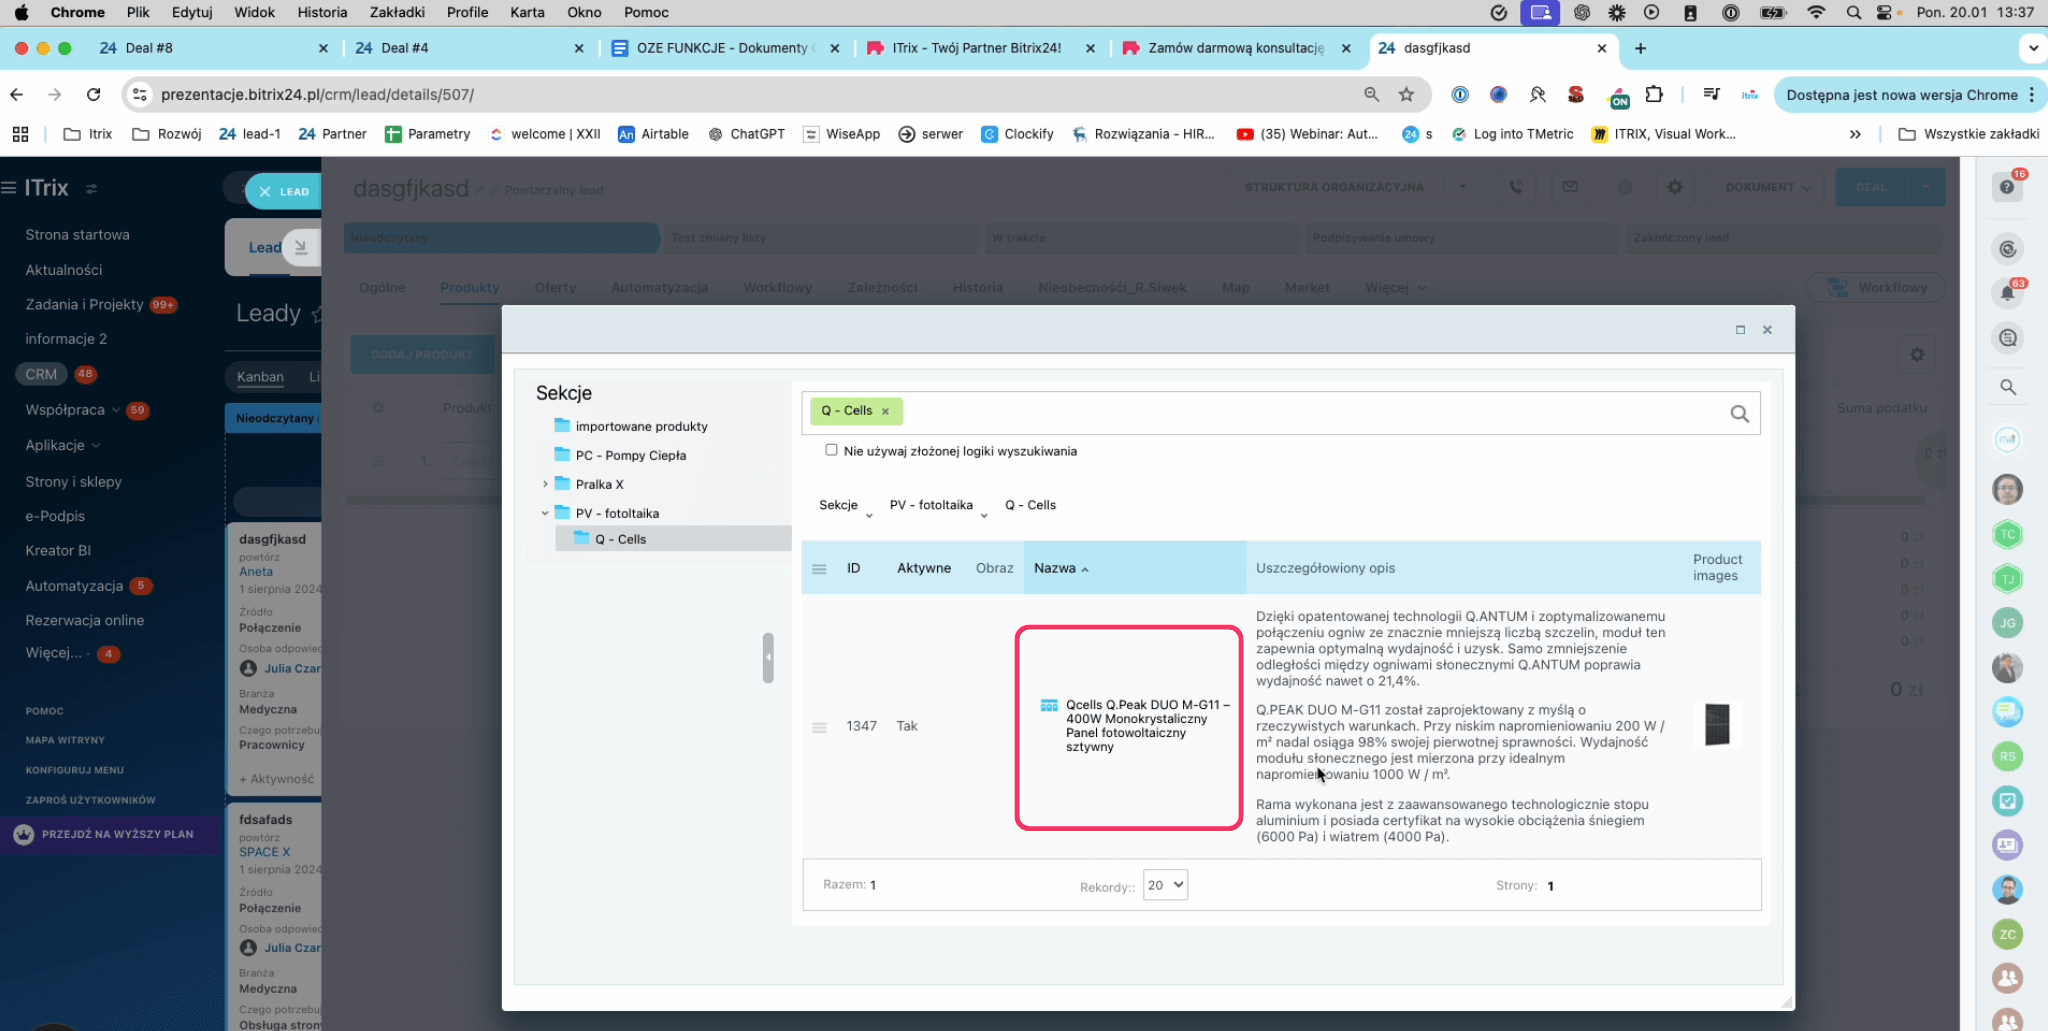Bookmark this page with star icon

(x=1407, y=94)
